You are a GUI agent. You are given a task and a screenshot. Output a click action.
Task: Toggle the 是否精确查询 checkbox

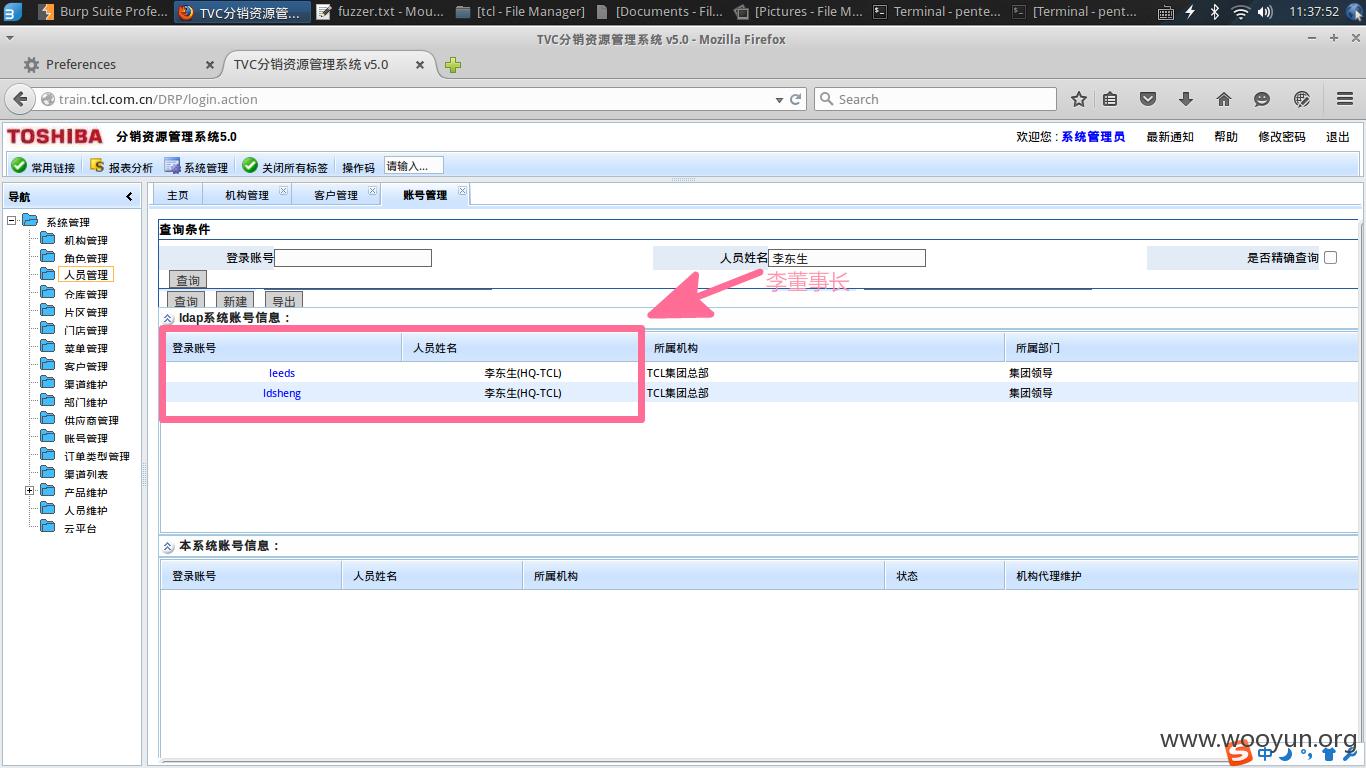click(x=1330, y=257)
